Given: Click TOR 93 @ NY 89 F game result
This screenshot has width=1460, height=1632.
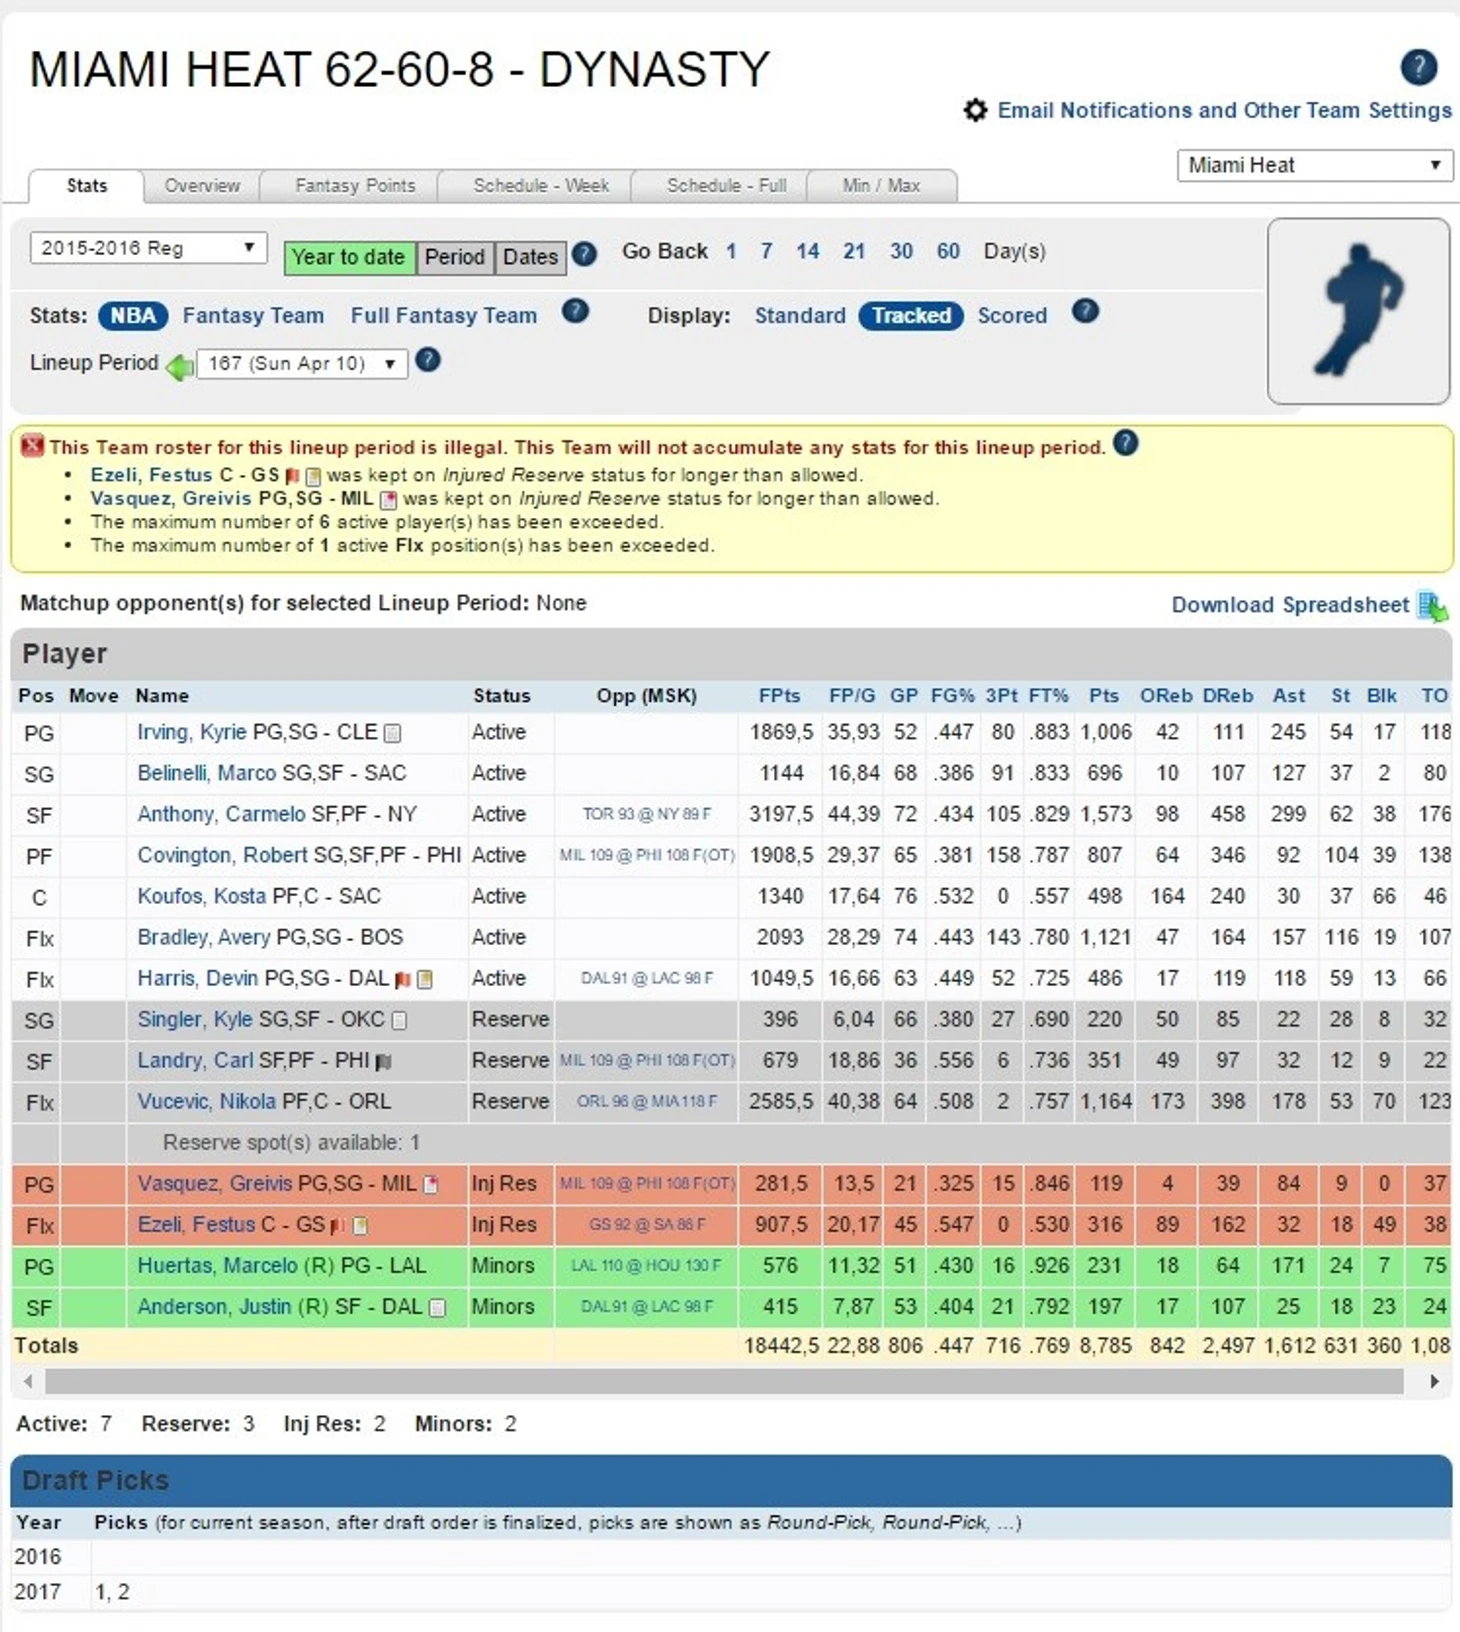Looking at the screenshot, I should [x=646, y=814].
